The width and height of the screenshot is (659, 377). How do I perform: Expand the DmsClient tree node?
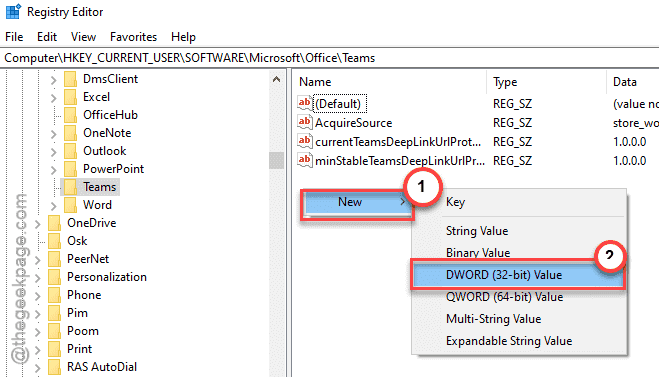pyautogui.click(x=53, y=79)
